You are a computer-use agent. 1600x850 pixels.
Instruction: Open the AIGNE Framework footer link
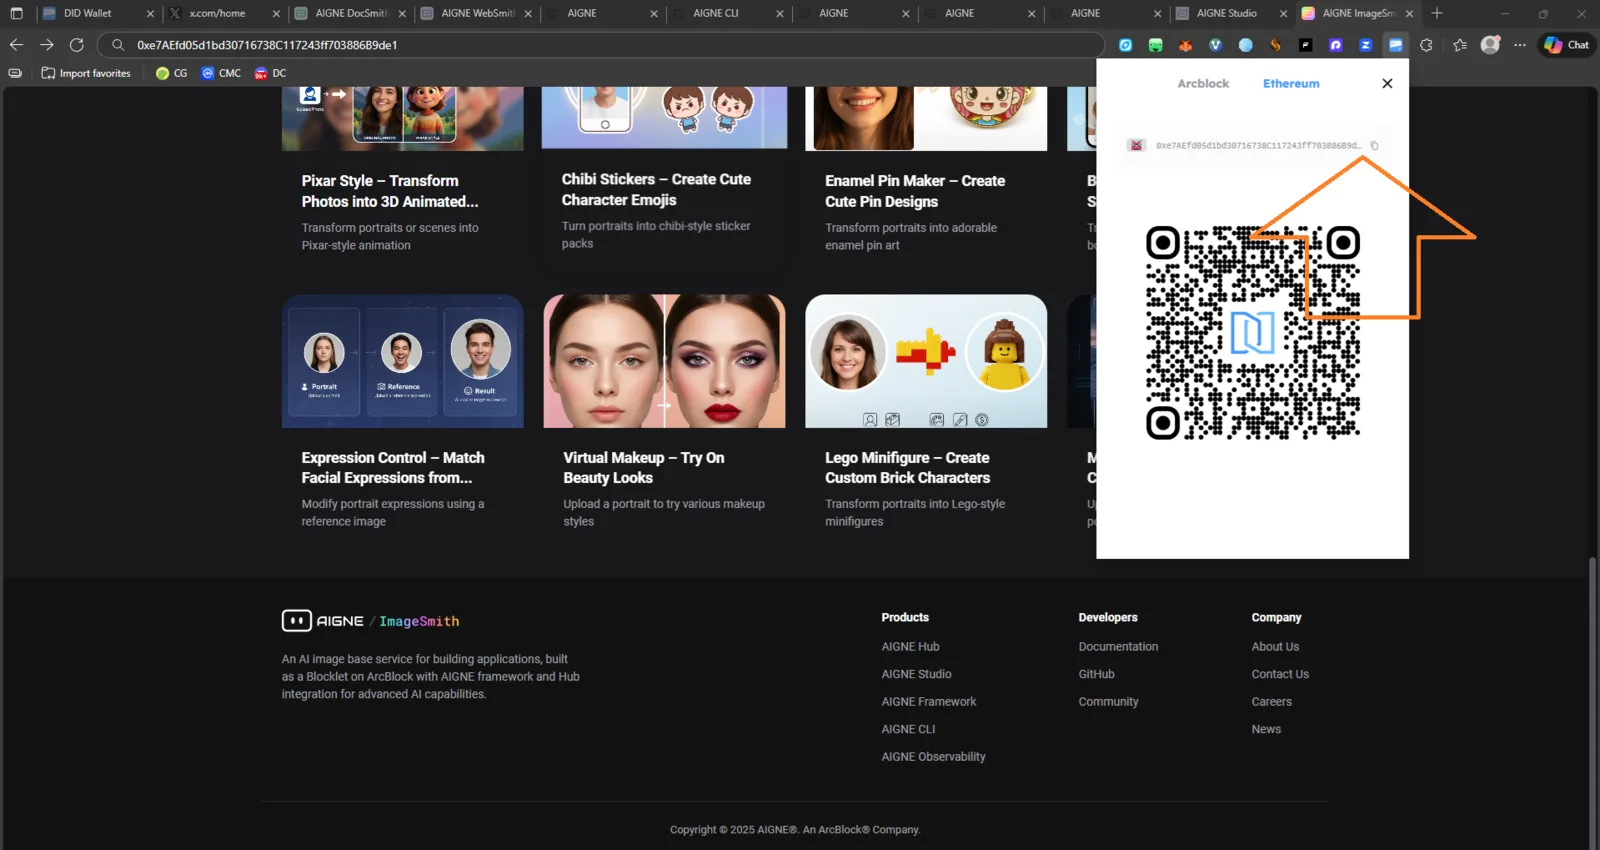click(929, 702)
